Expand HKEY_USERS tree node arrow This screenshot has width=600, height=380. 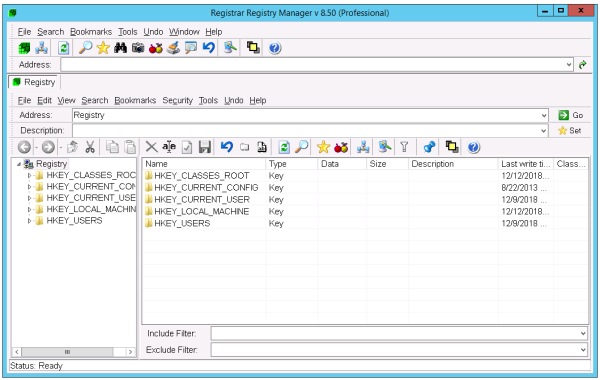(x=29, y=221)
